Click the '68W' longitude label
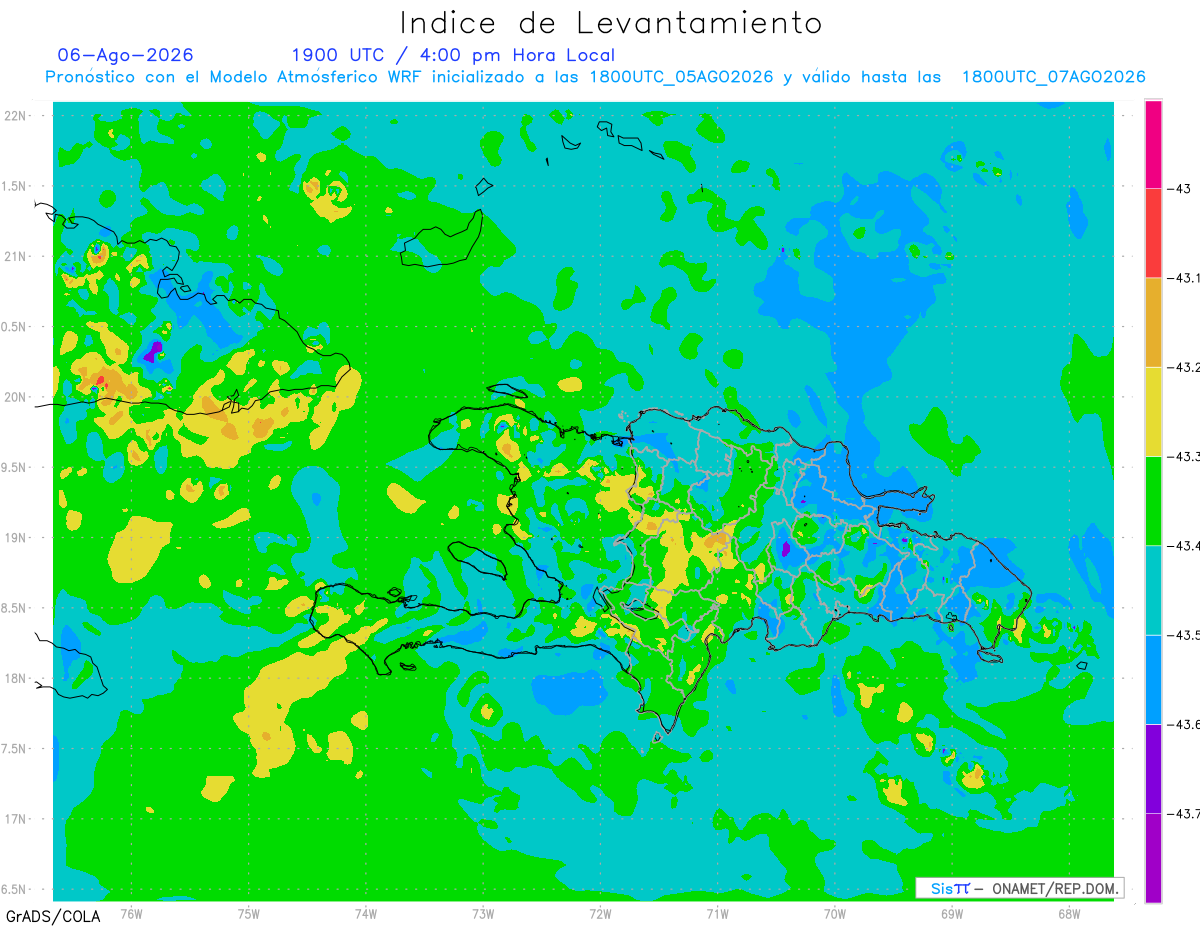1200x927 pixels. 1069,913
